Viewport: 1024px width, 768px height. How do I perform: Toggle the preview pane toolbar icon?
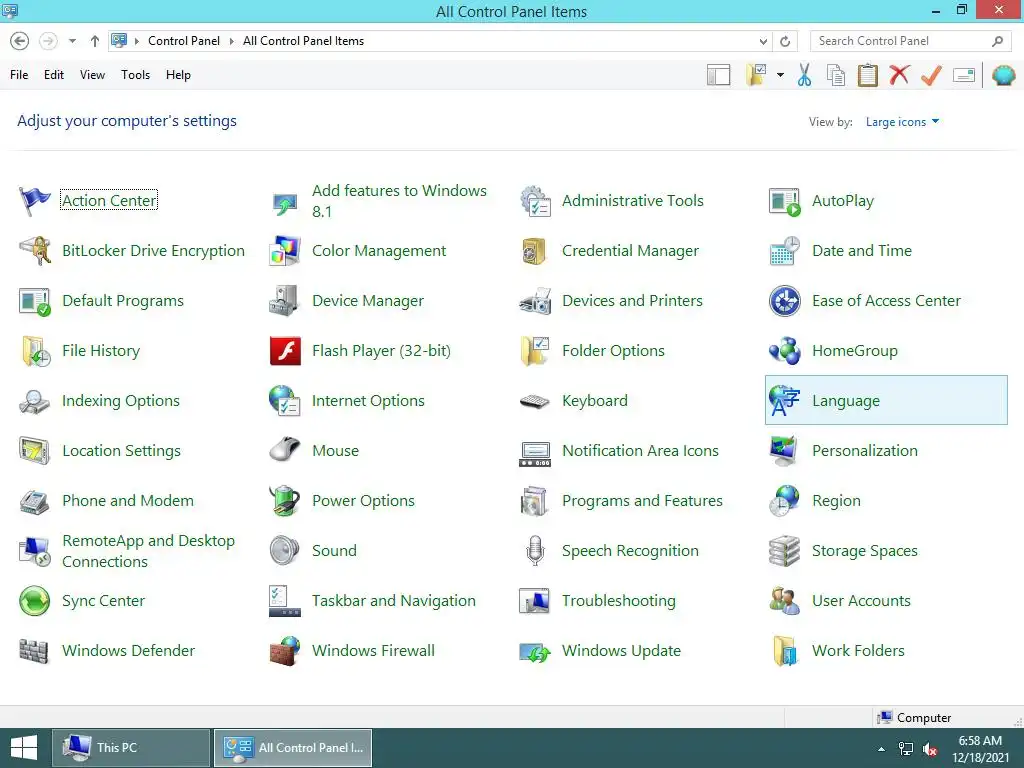(718, 75)
